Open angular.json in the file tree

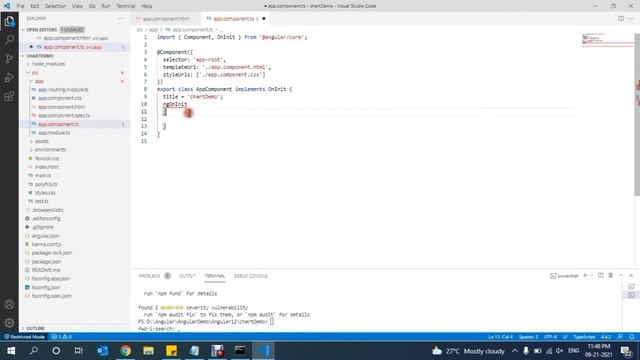coord(45,236)
